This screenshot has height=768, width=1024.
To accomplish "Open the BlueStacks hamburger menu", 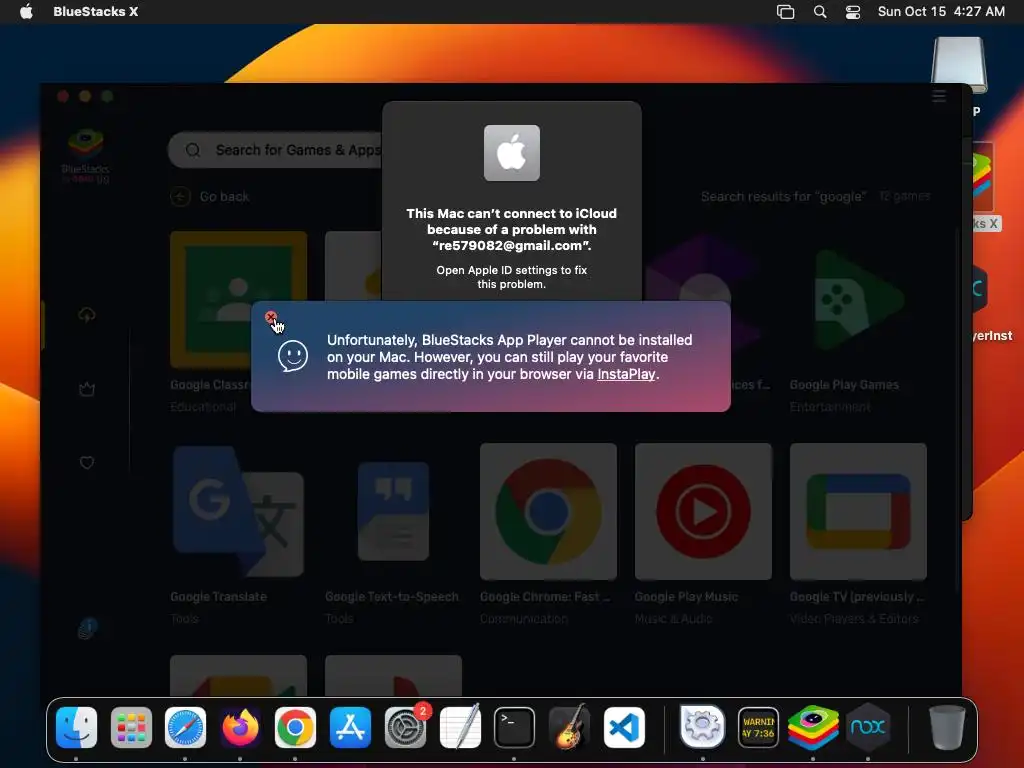I will [939, 97].
